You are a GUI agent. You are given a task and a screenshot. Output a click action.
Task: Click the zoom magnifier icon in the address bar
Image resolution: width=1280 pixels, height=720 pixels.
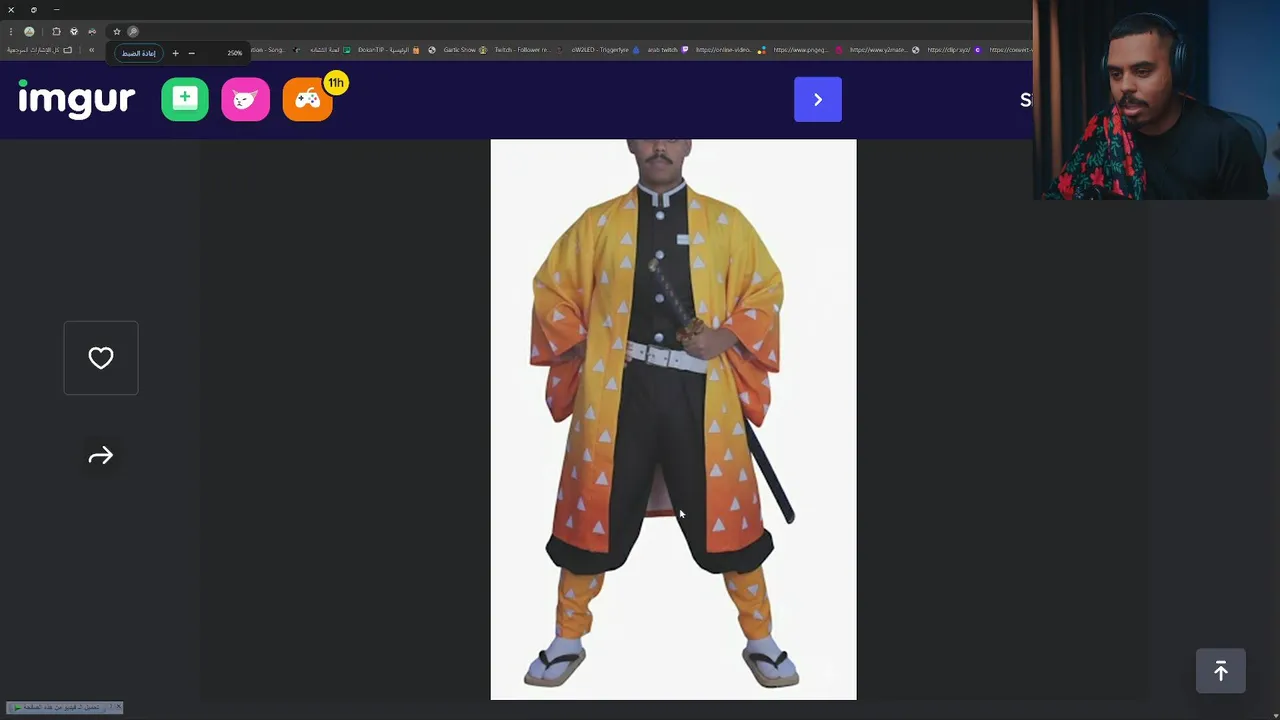point(133,31)
